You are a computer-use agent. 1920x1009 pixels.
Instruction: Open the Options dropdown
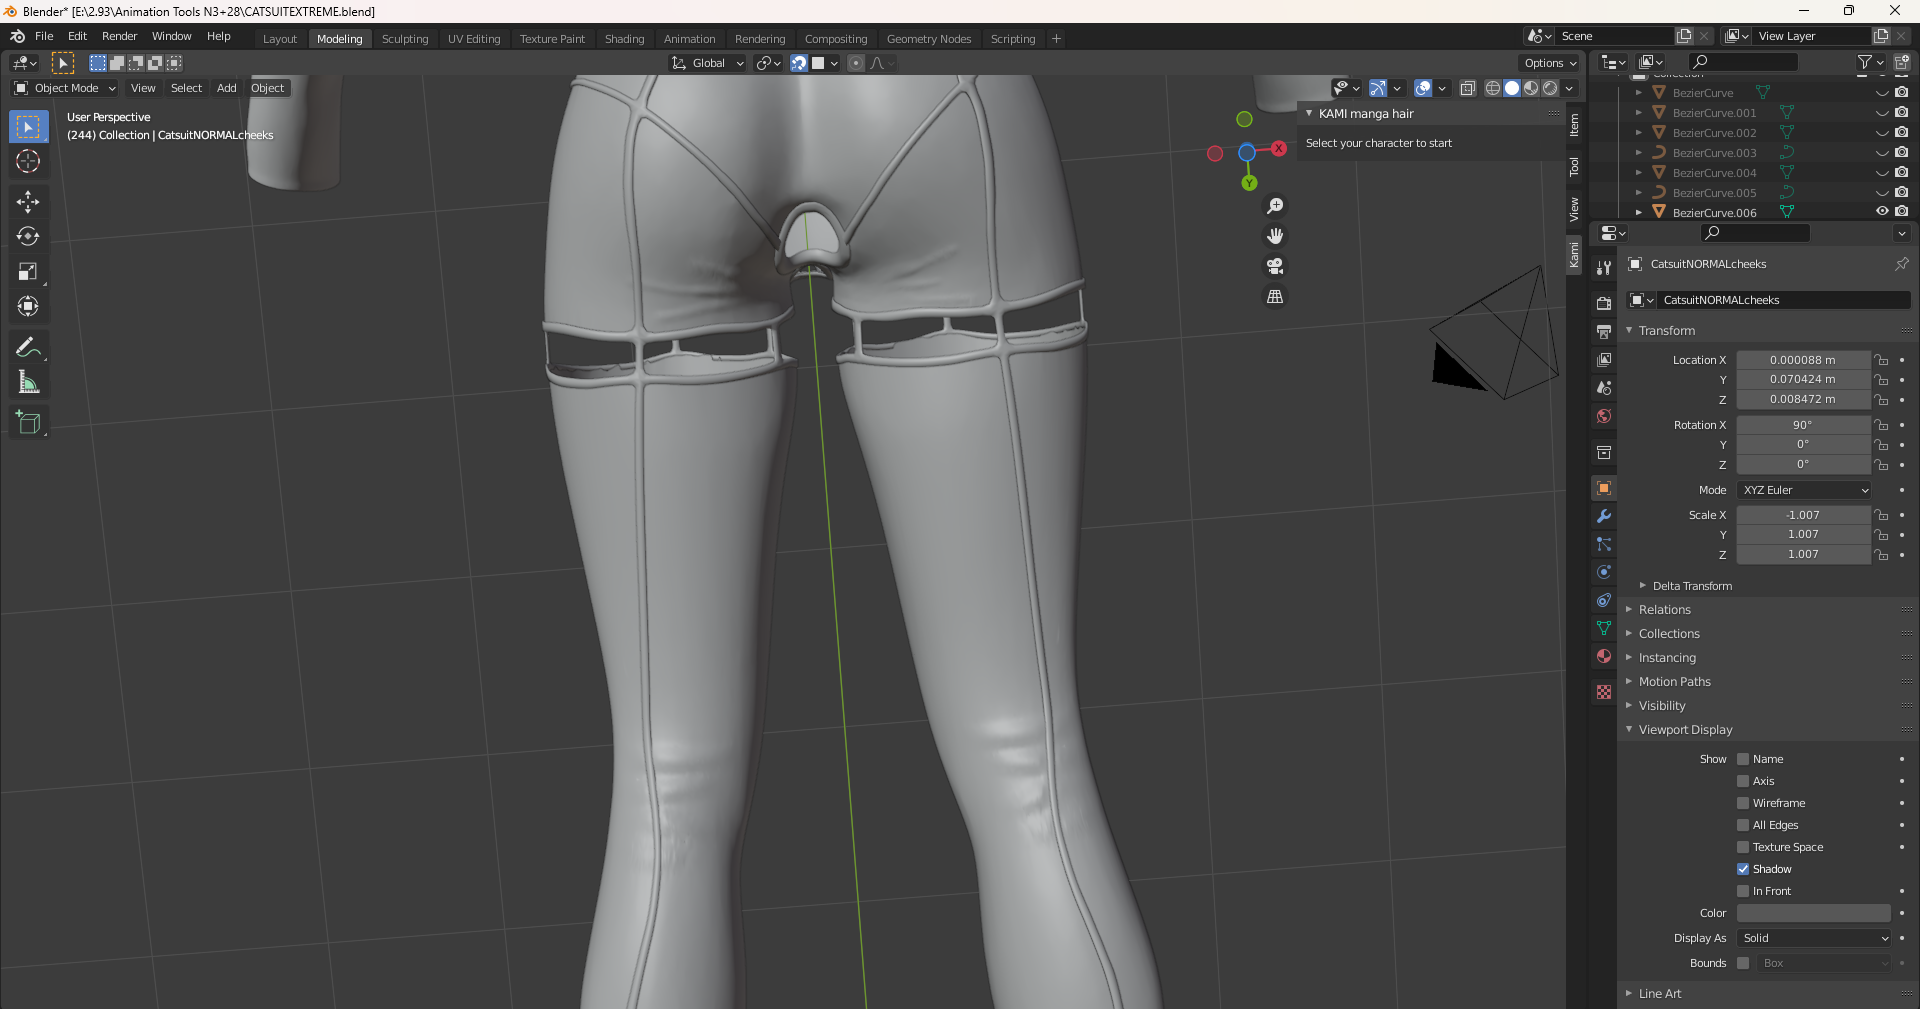coord(1550,63)
